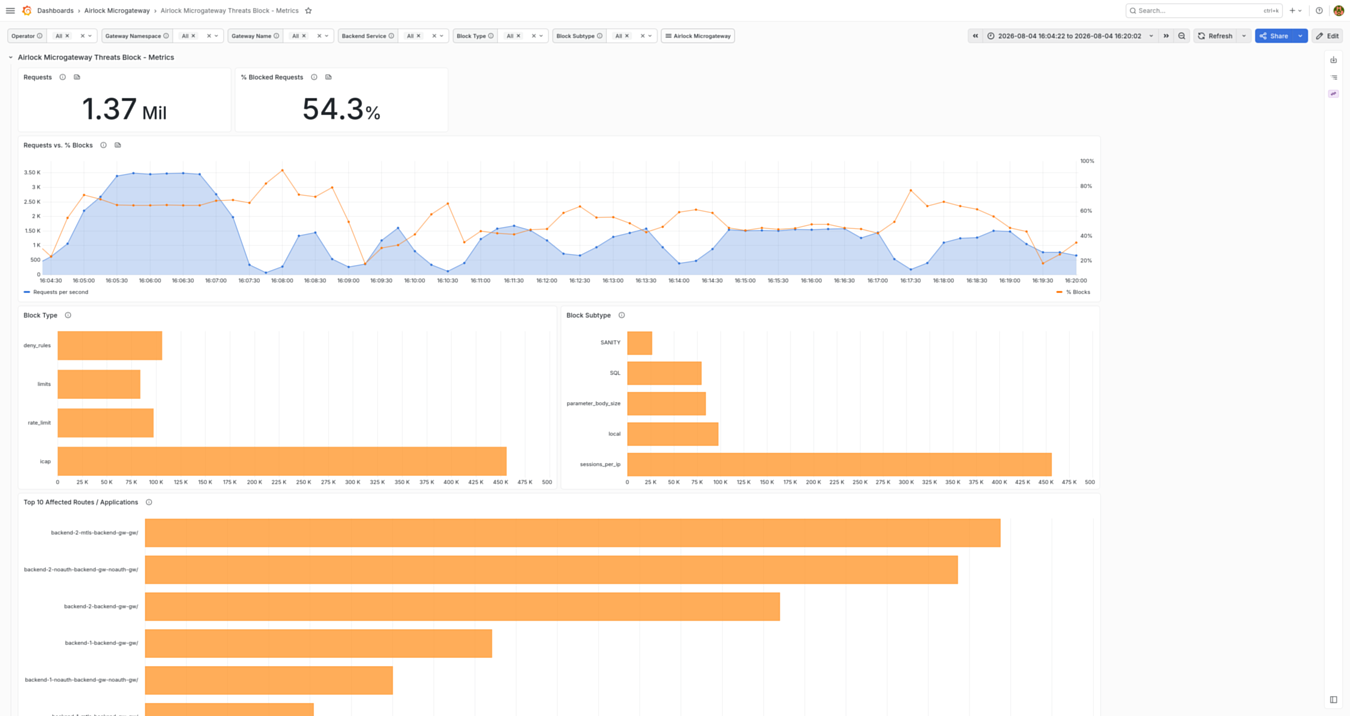Open the time range picker

pyautogui.click(x=1071, y=36)
